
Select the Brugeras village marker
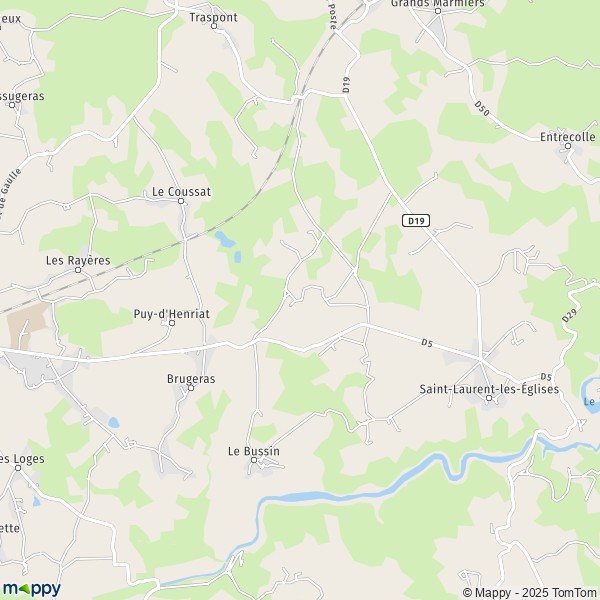(191, 388)
